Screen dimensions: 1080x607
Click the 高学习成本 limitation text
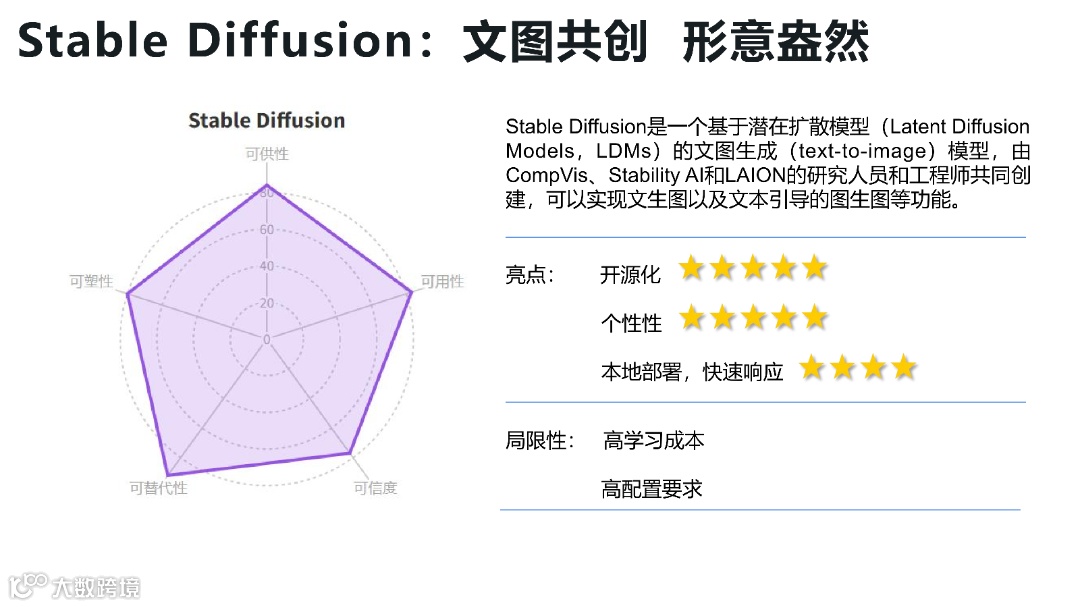654,440
